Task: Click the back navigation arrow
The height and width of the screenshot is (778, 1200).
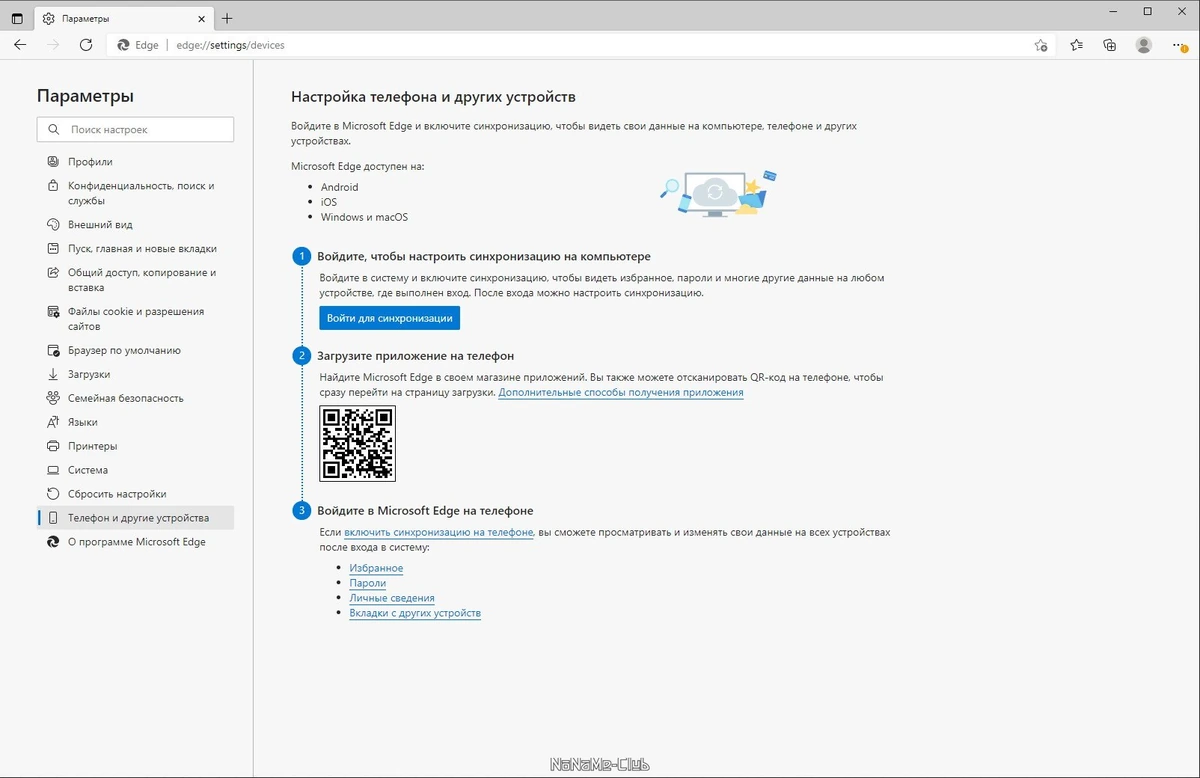Action: point(20,45)
